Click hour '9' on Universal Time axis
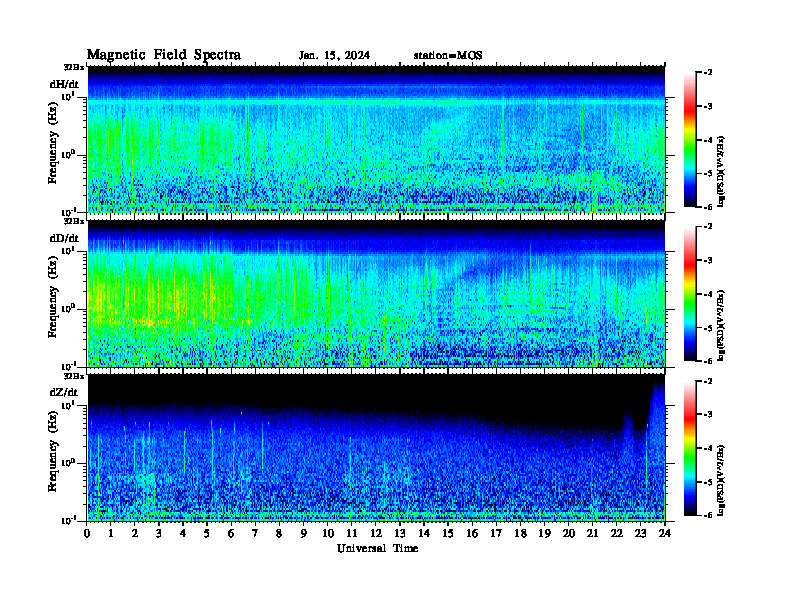This screenshot has width=792, height=612. tap(304, 533)
